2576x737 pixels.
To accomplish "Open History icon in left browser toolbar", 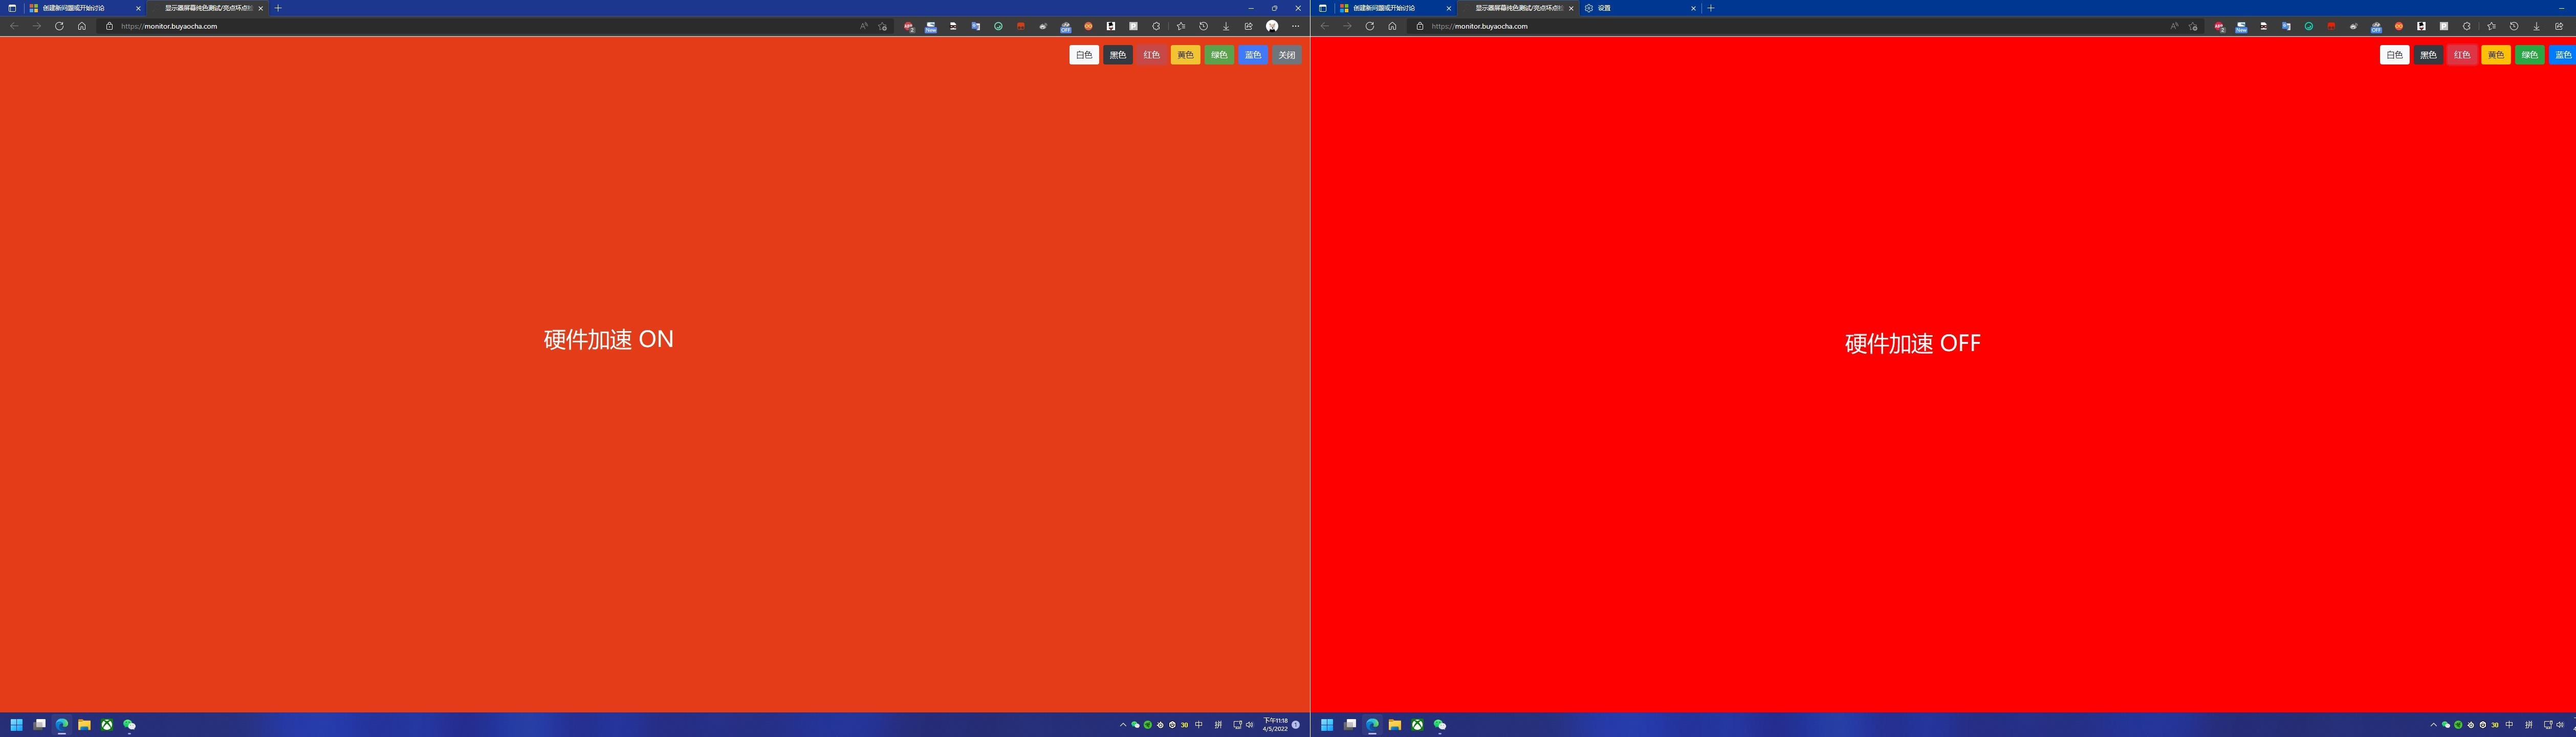I will (1203, 26).
